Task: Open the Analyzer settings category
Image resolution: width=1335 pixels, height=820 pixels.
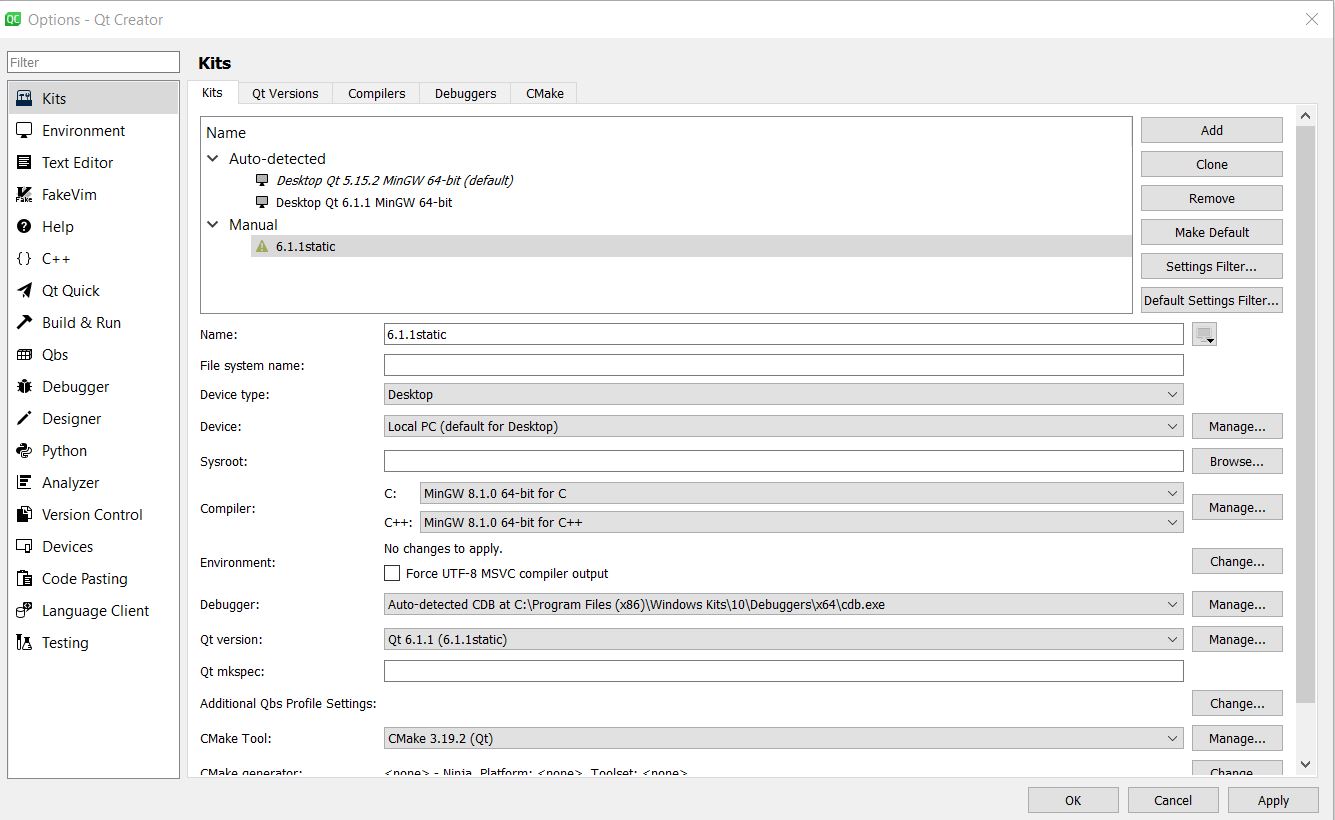Action: [x=93, y=482]
